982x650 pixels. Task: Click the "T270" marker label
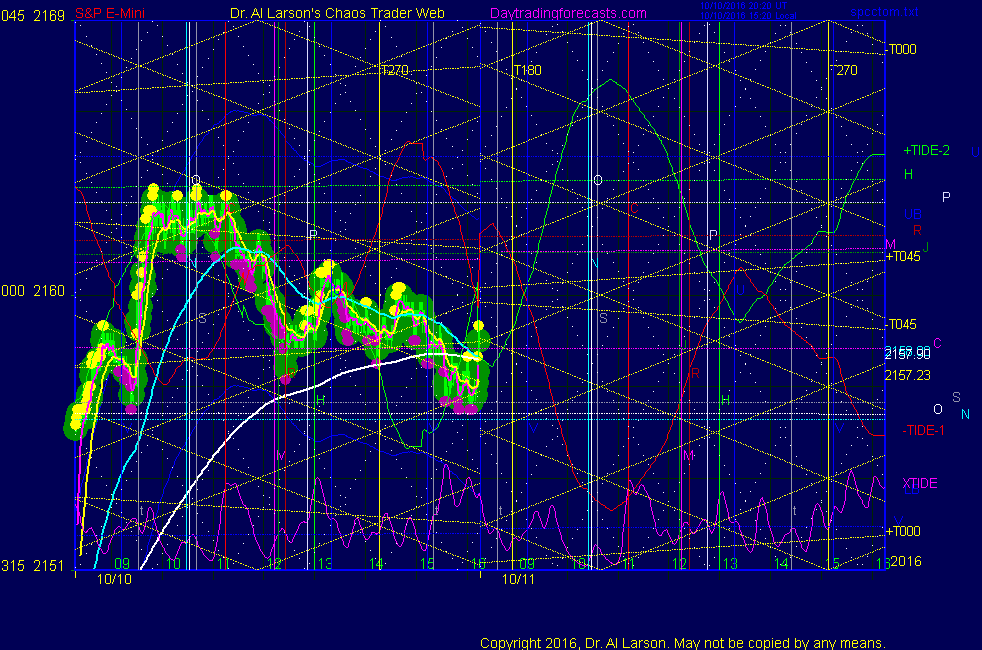(395, 70)
